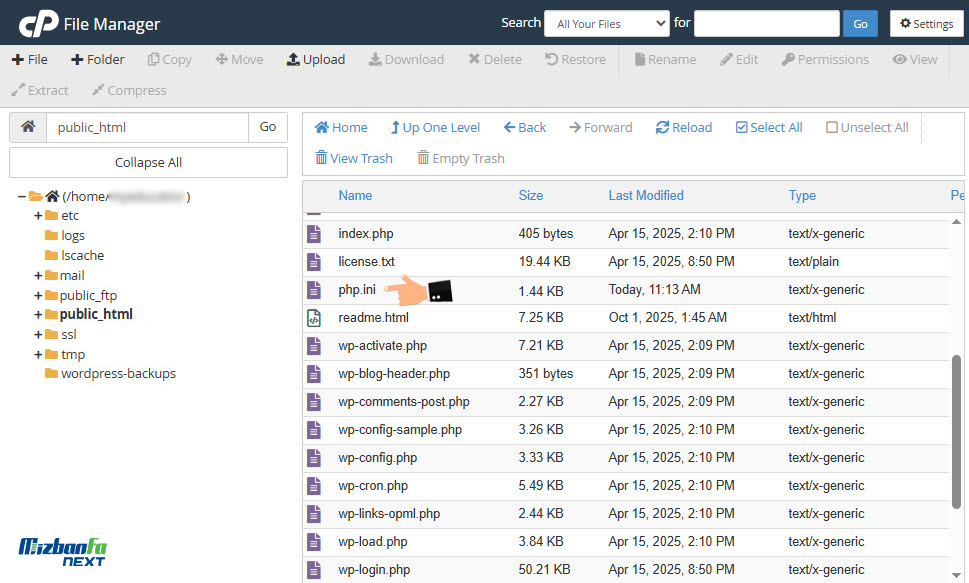Click the Reload icon
This screenshot has height=583, width=969.
click(662, 128)
